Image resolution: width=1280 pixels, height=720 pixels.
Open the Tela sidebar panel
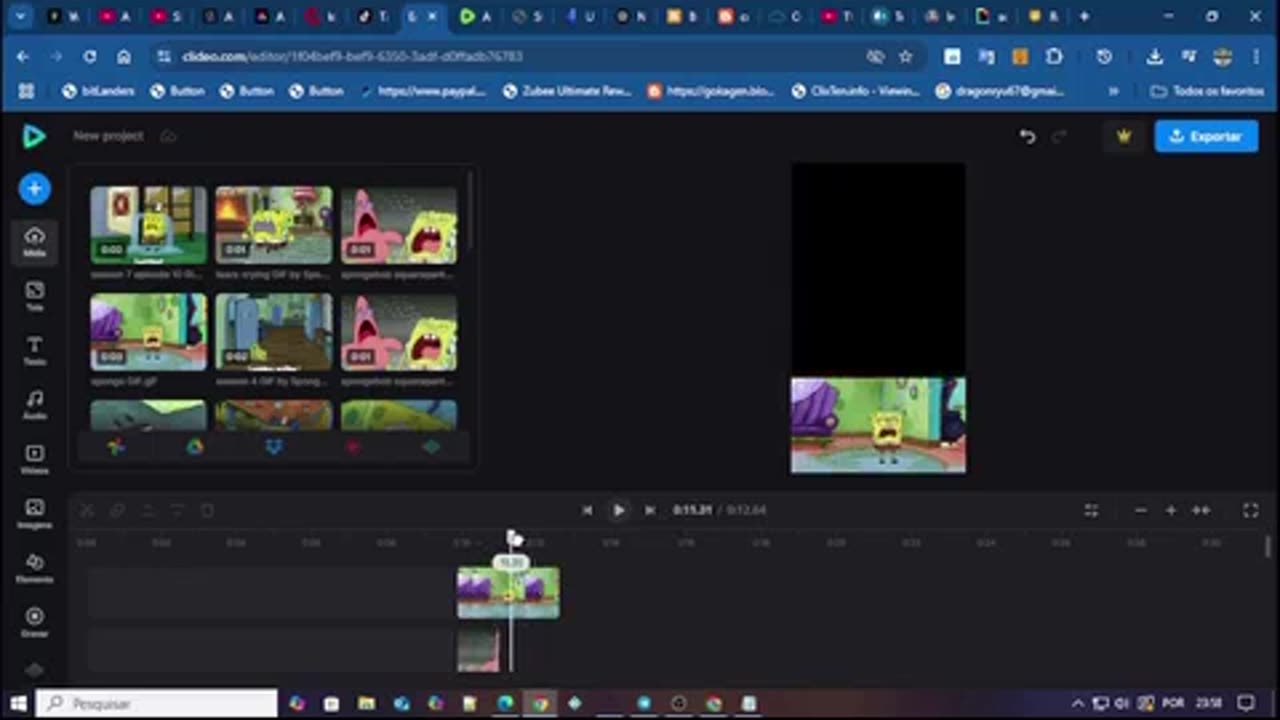tap(34, 296)
